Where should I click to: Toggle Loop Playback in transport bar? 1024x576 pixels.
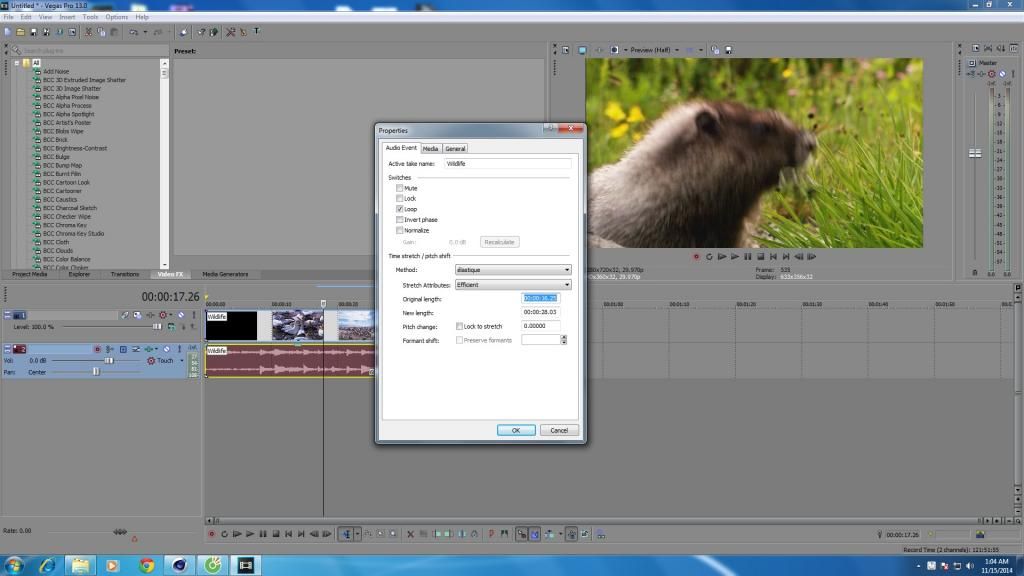click(225, 534)
